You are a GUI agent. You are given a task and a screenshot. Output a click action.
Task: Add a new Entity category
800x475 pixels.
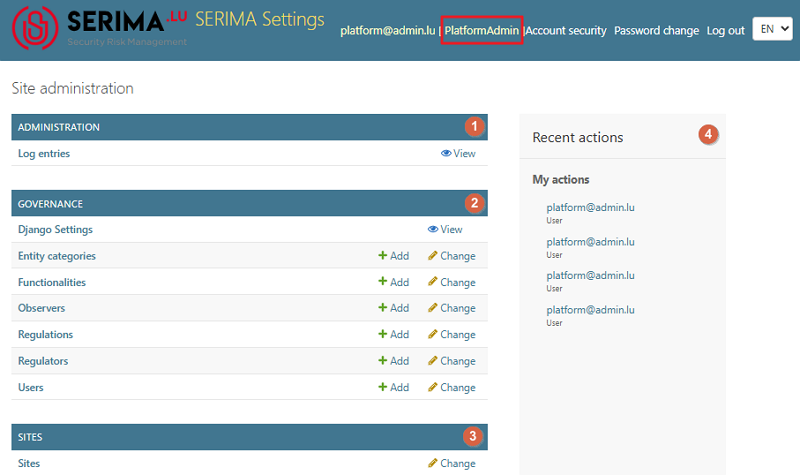coord(393,256)
